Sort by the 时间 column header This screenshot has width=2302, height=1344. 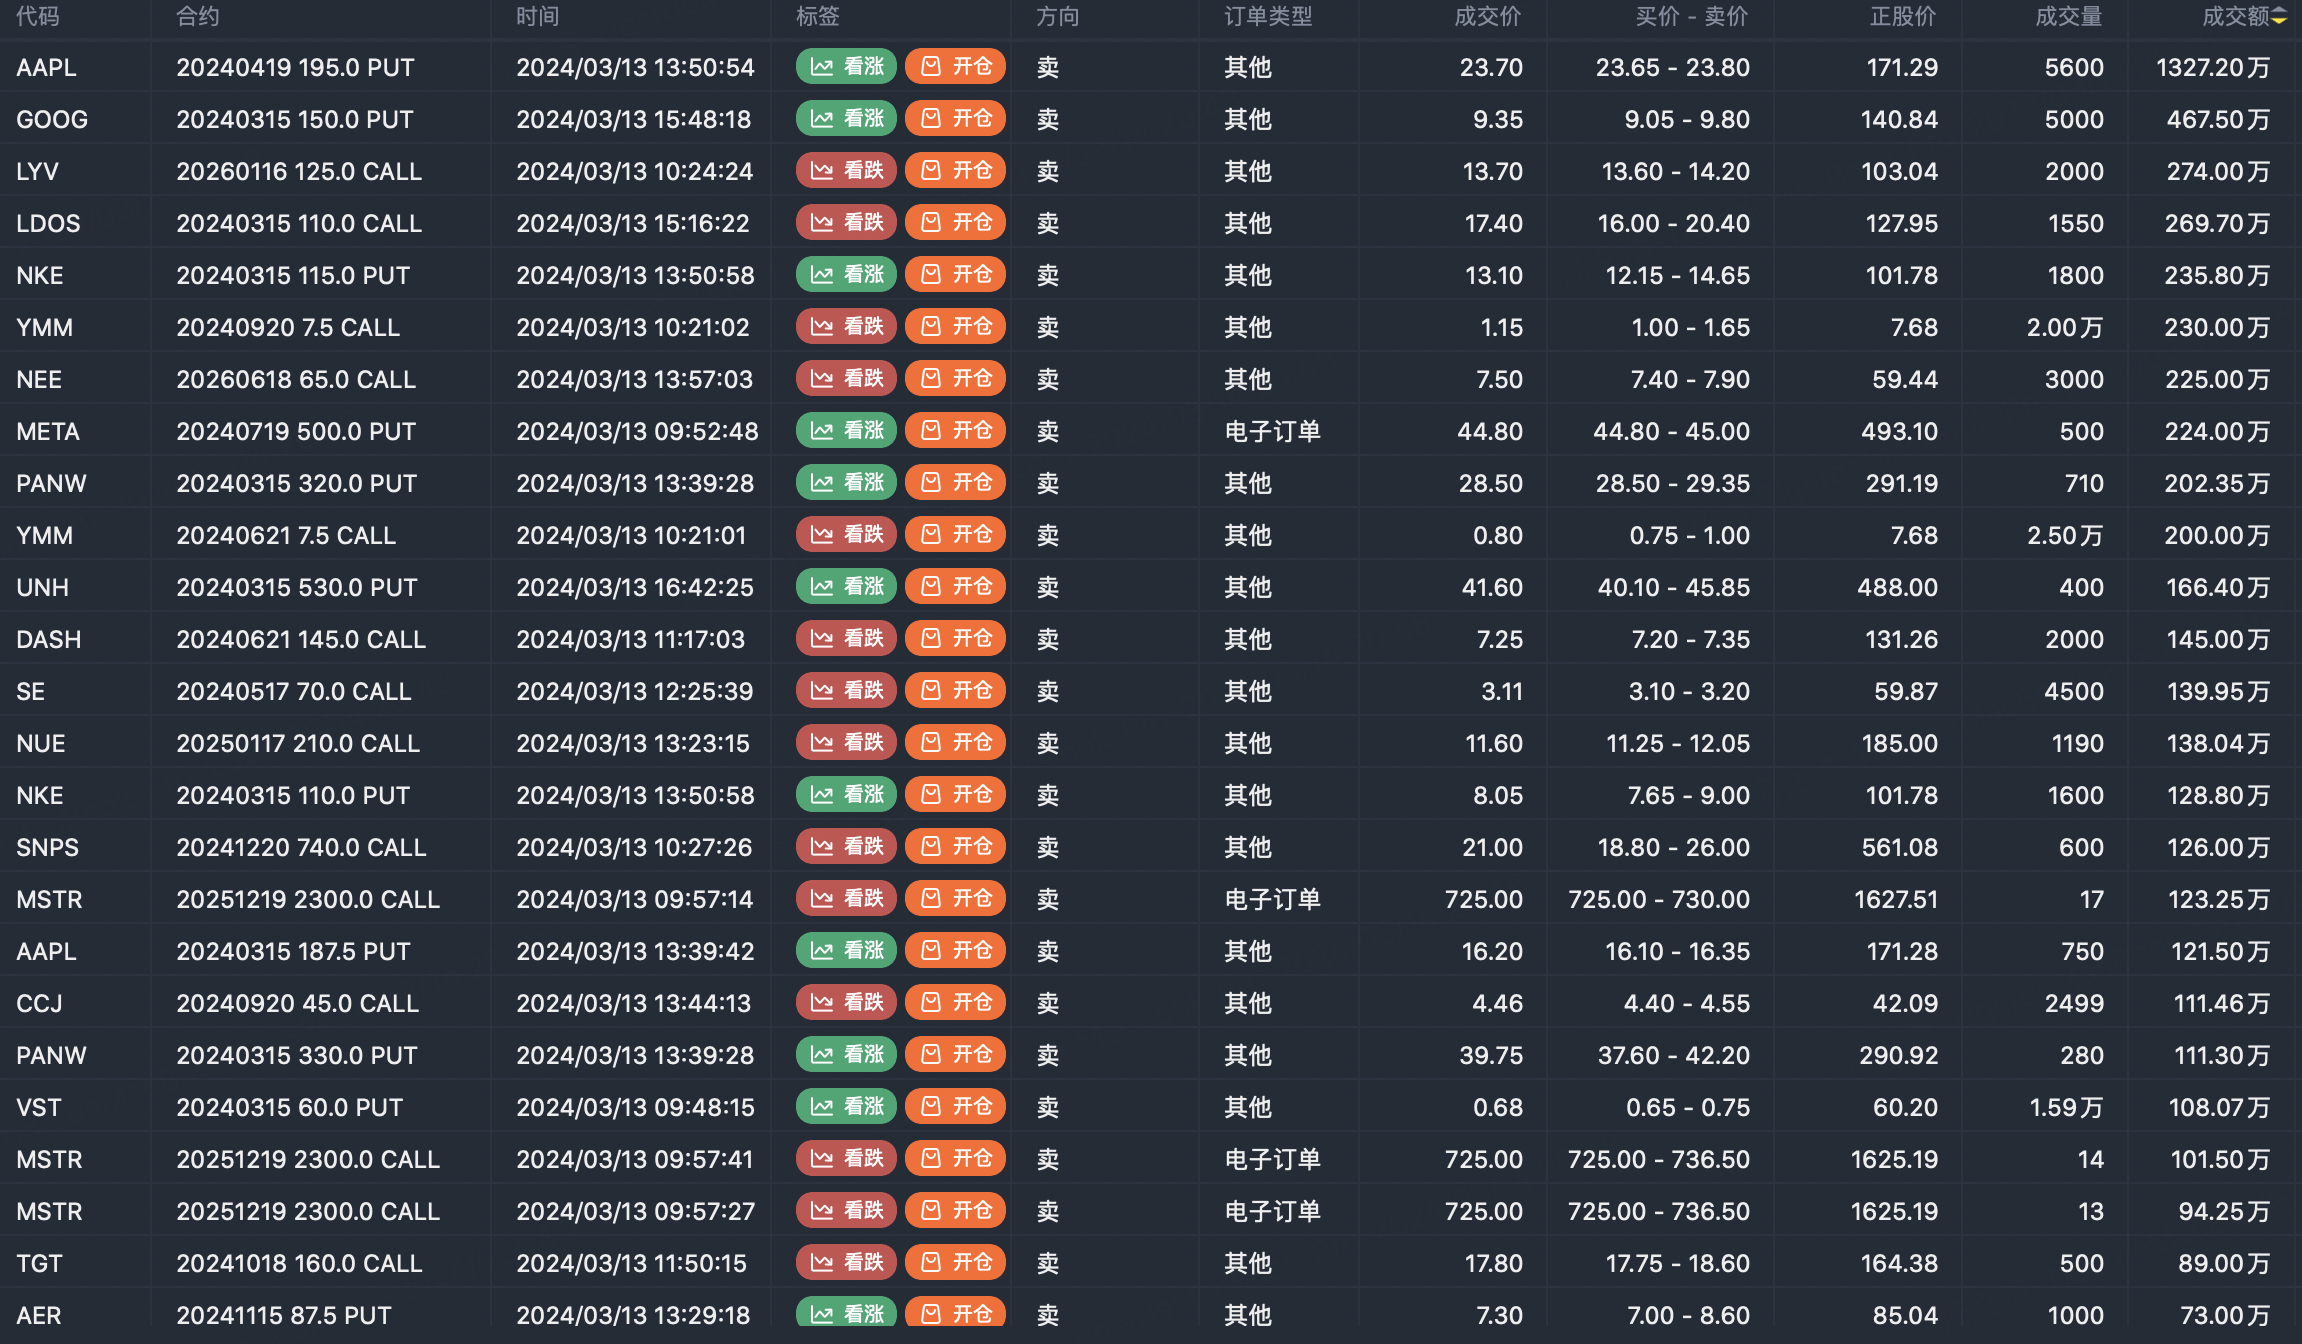[537, 17]
